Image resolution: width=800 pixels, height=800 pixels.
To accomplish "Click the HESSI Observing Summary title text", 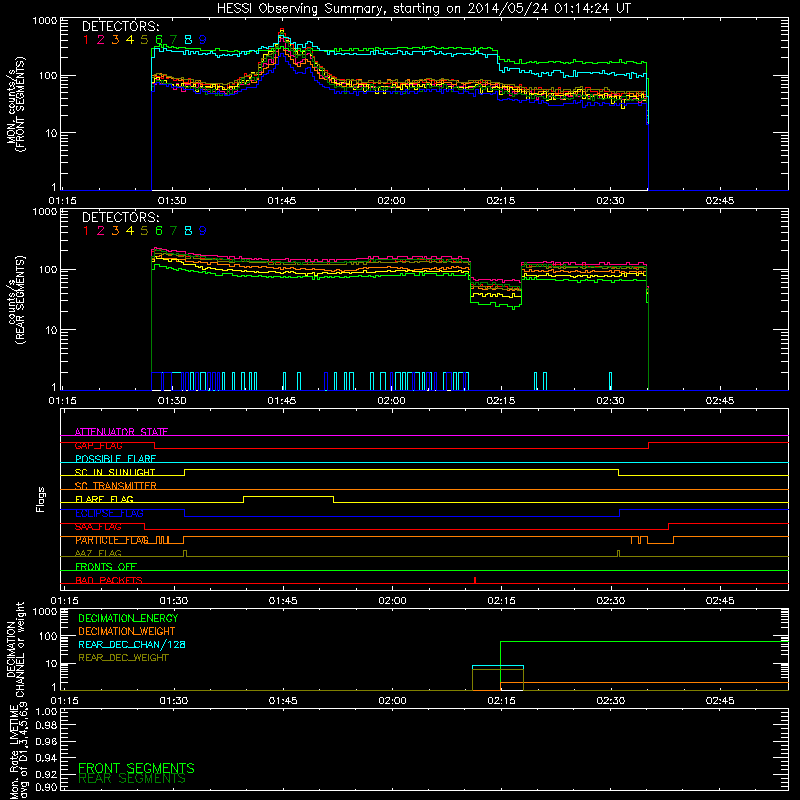I will tap(423, 9).
